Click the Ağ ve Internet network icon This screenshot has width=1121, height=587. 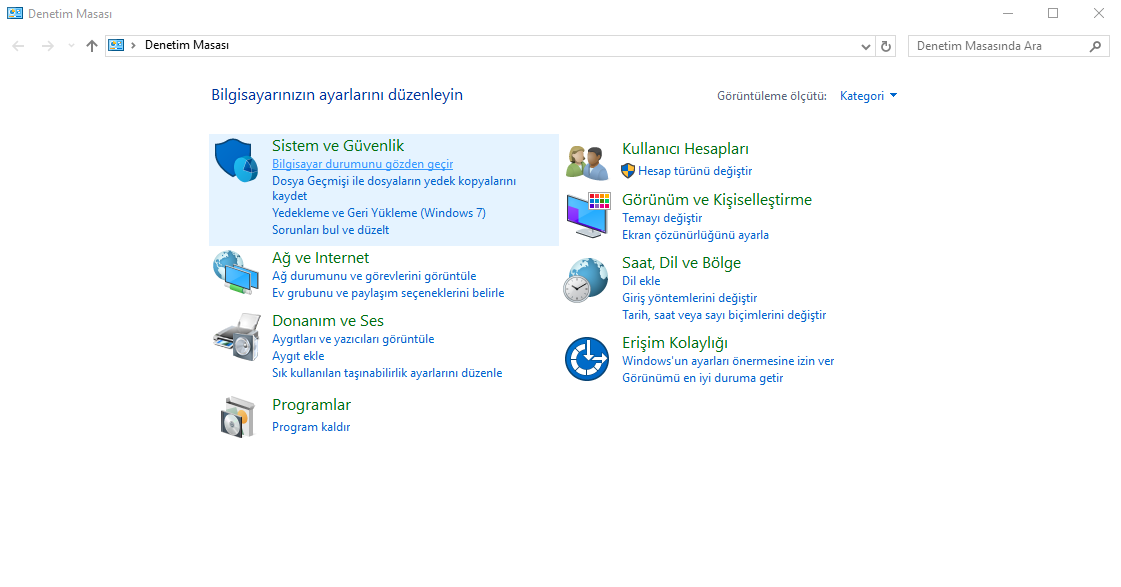[236, 270]
